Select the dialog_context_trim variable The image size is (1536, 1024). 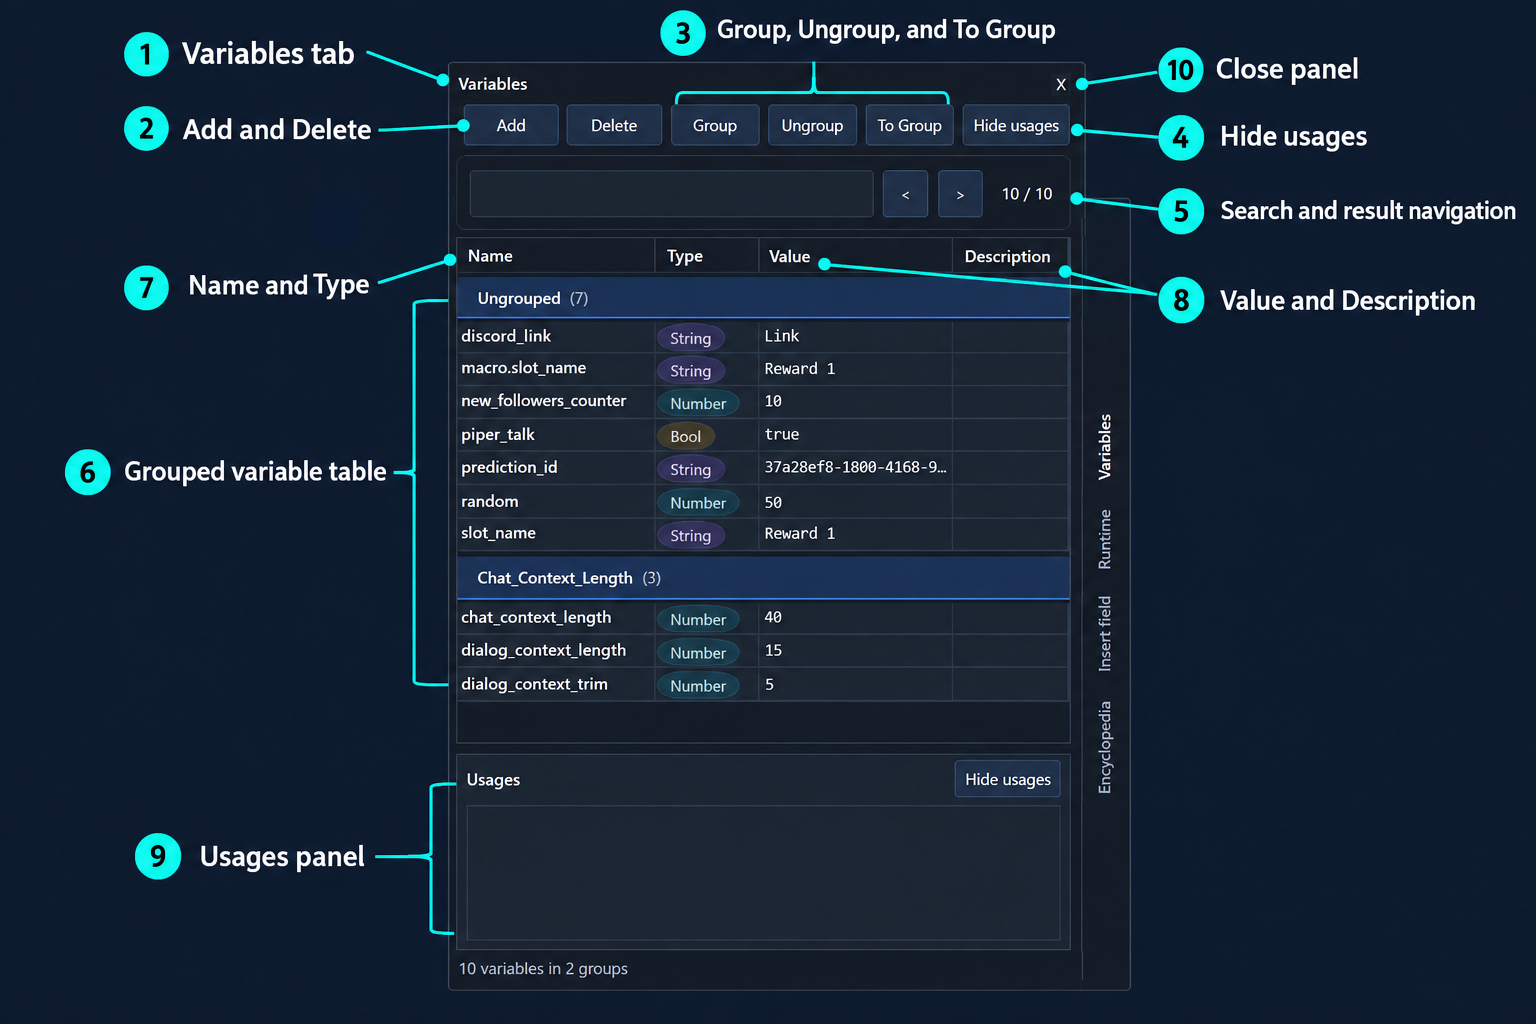pos(763,684)
